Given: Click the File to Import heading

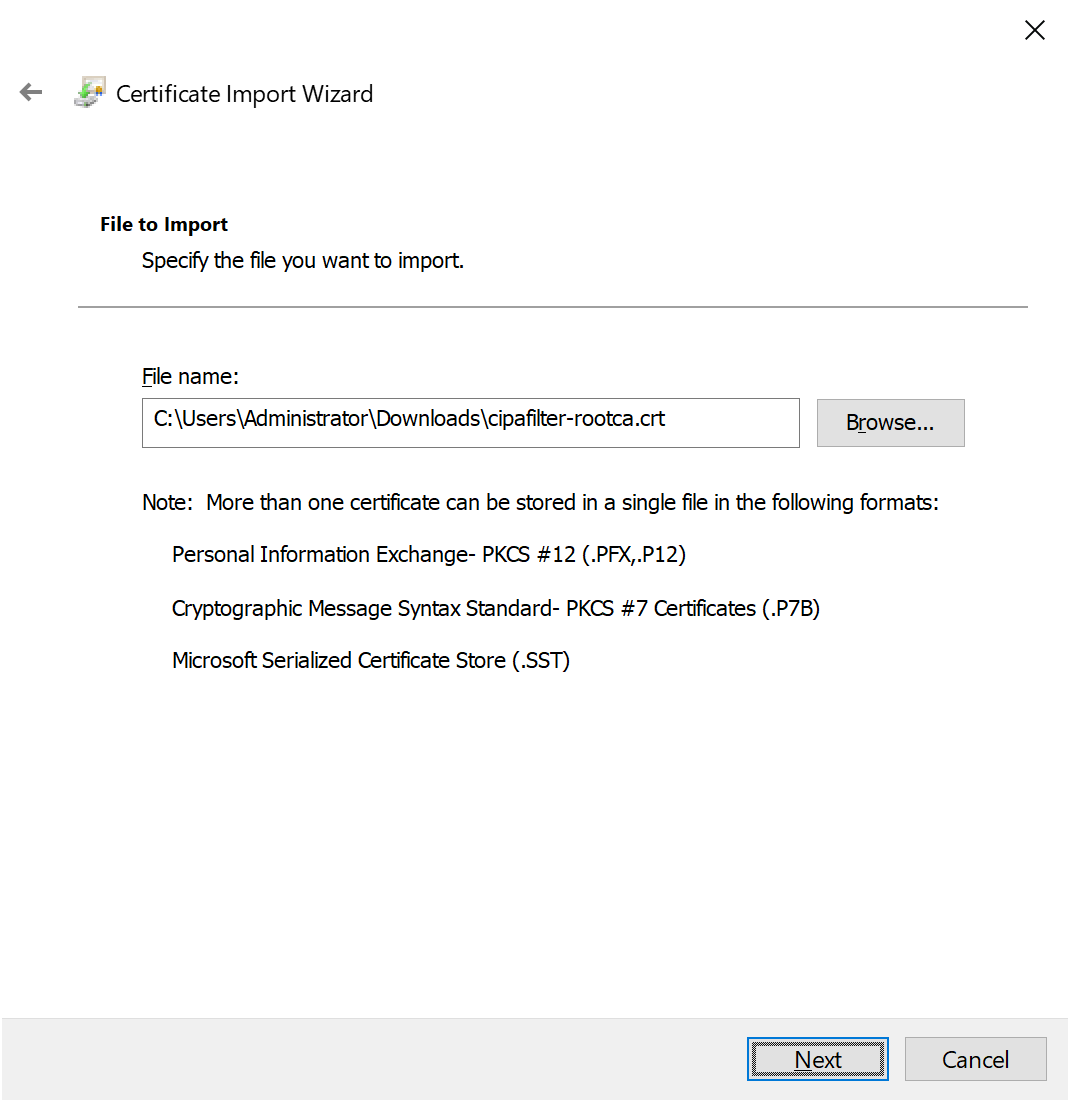Looking at the screenshot, I should [x=163, y=224].
